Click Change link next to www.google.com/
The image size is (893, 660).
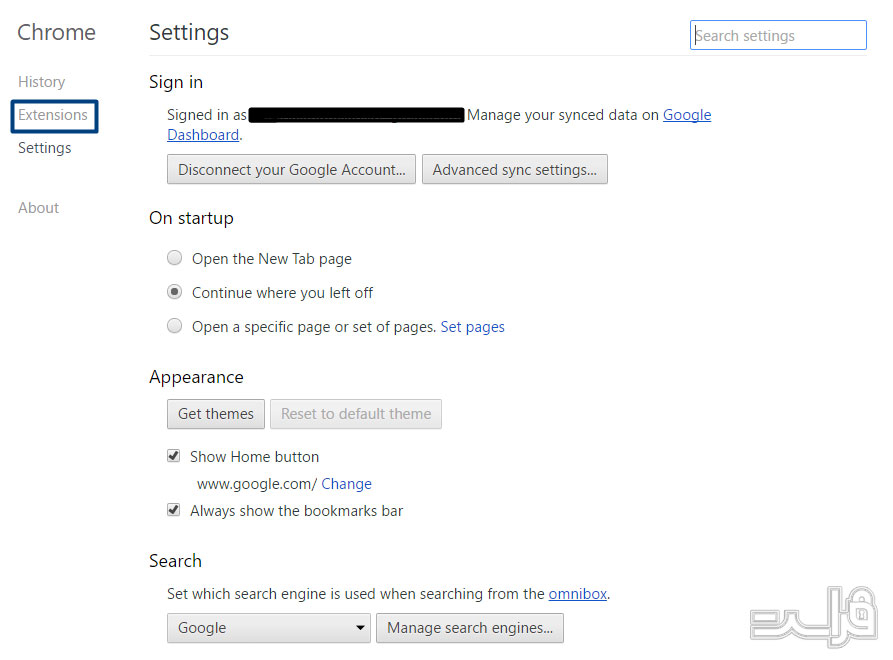(x=346, y=484)
